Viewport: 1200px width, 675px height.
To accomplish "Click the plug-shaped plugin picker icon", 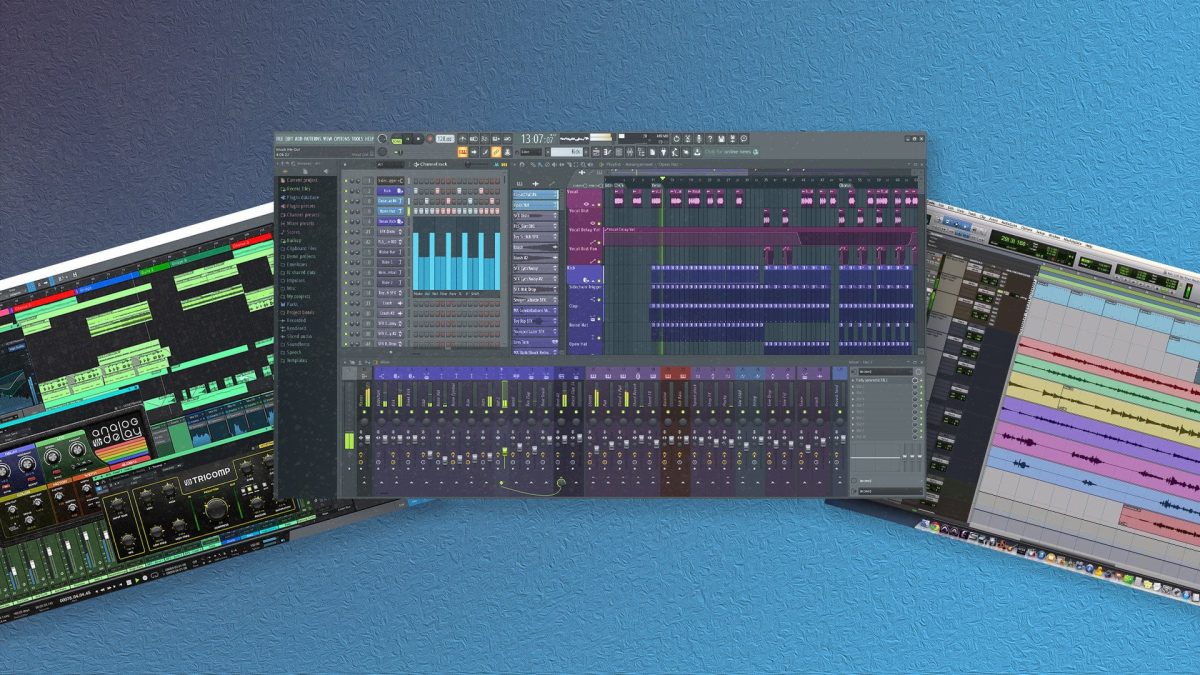I will click(664, 152).
